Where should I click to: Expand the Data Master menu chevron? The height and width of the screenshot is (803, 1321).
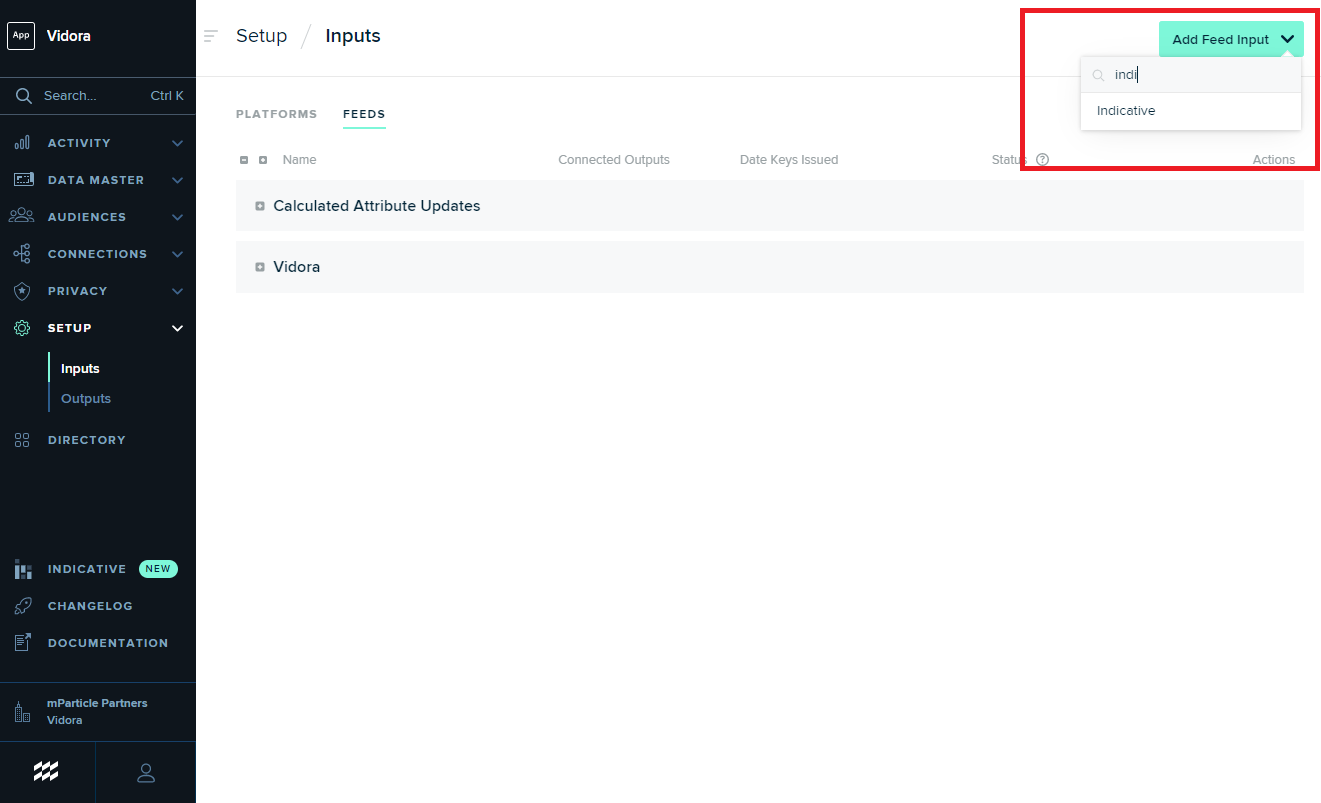tap(177, 180)
